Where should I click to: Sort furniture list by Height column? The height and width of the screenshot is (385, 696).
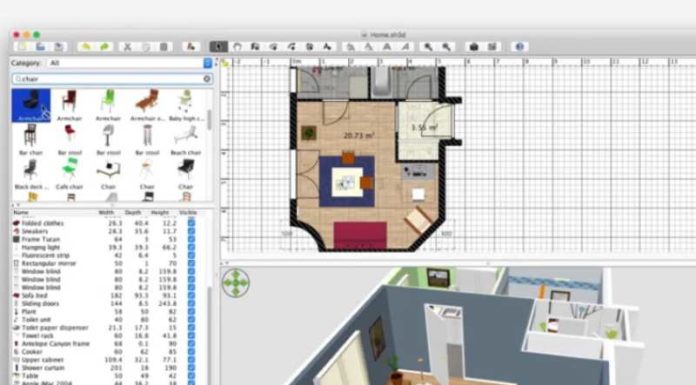coord(160,213)
